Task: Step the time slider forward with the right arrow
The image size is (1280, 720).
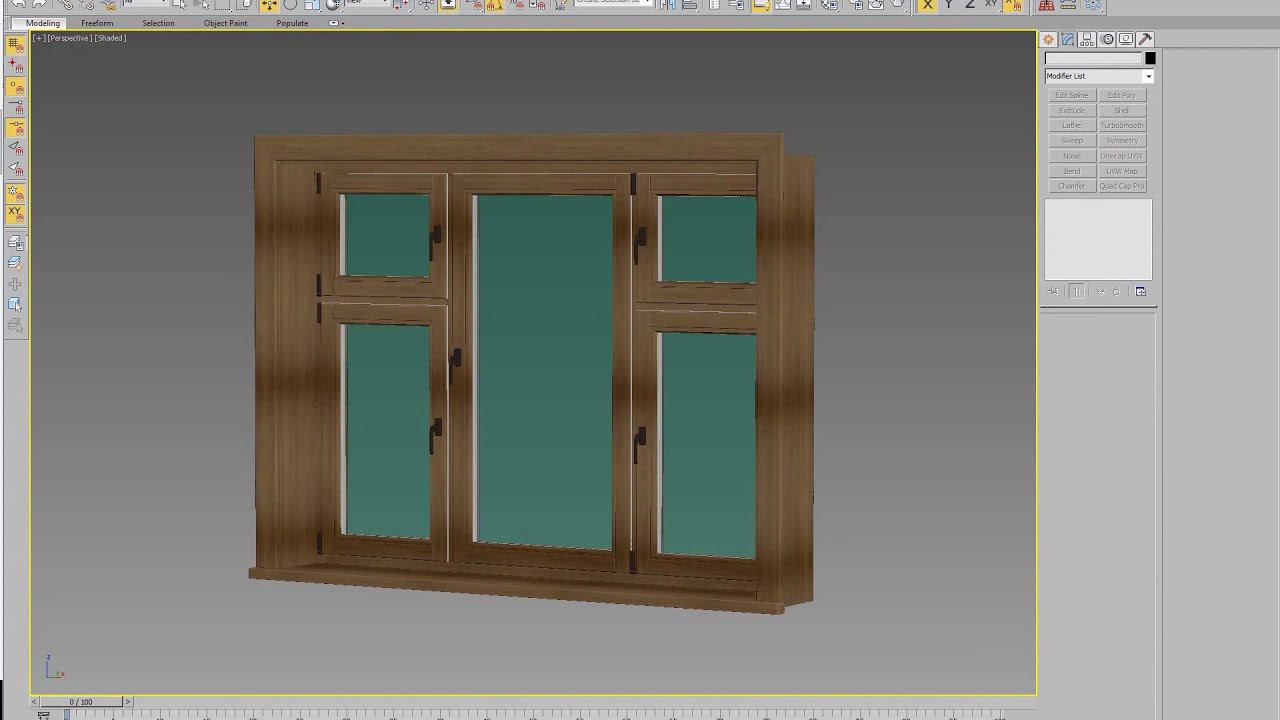Action: pos(127,702)
